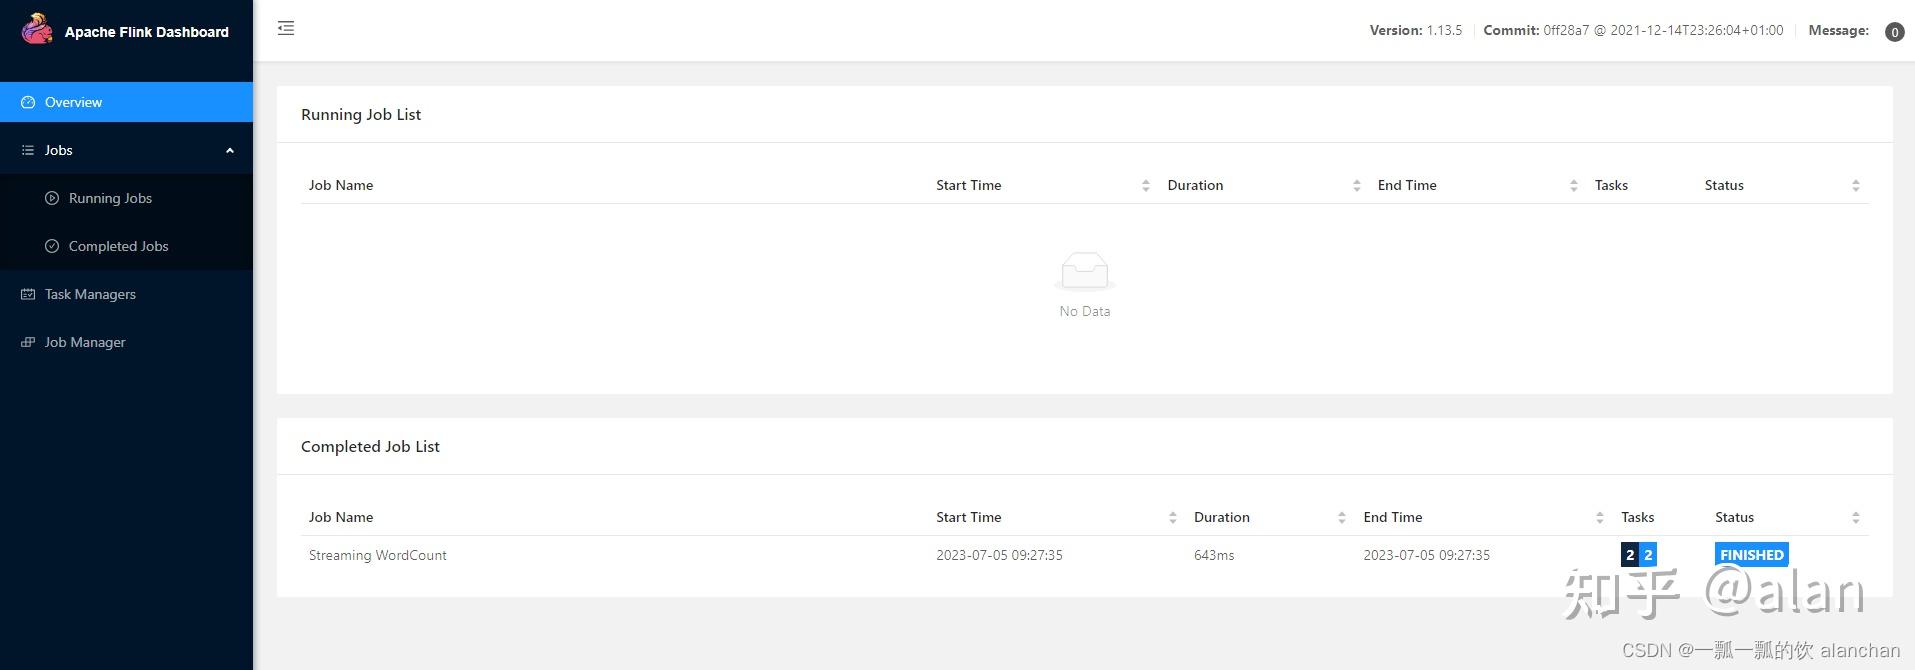Image resolution: width=1915 pixels, height=670 pixels.
Task: Sort running jobs by Start Time
Action: point(1145,186)
